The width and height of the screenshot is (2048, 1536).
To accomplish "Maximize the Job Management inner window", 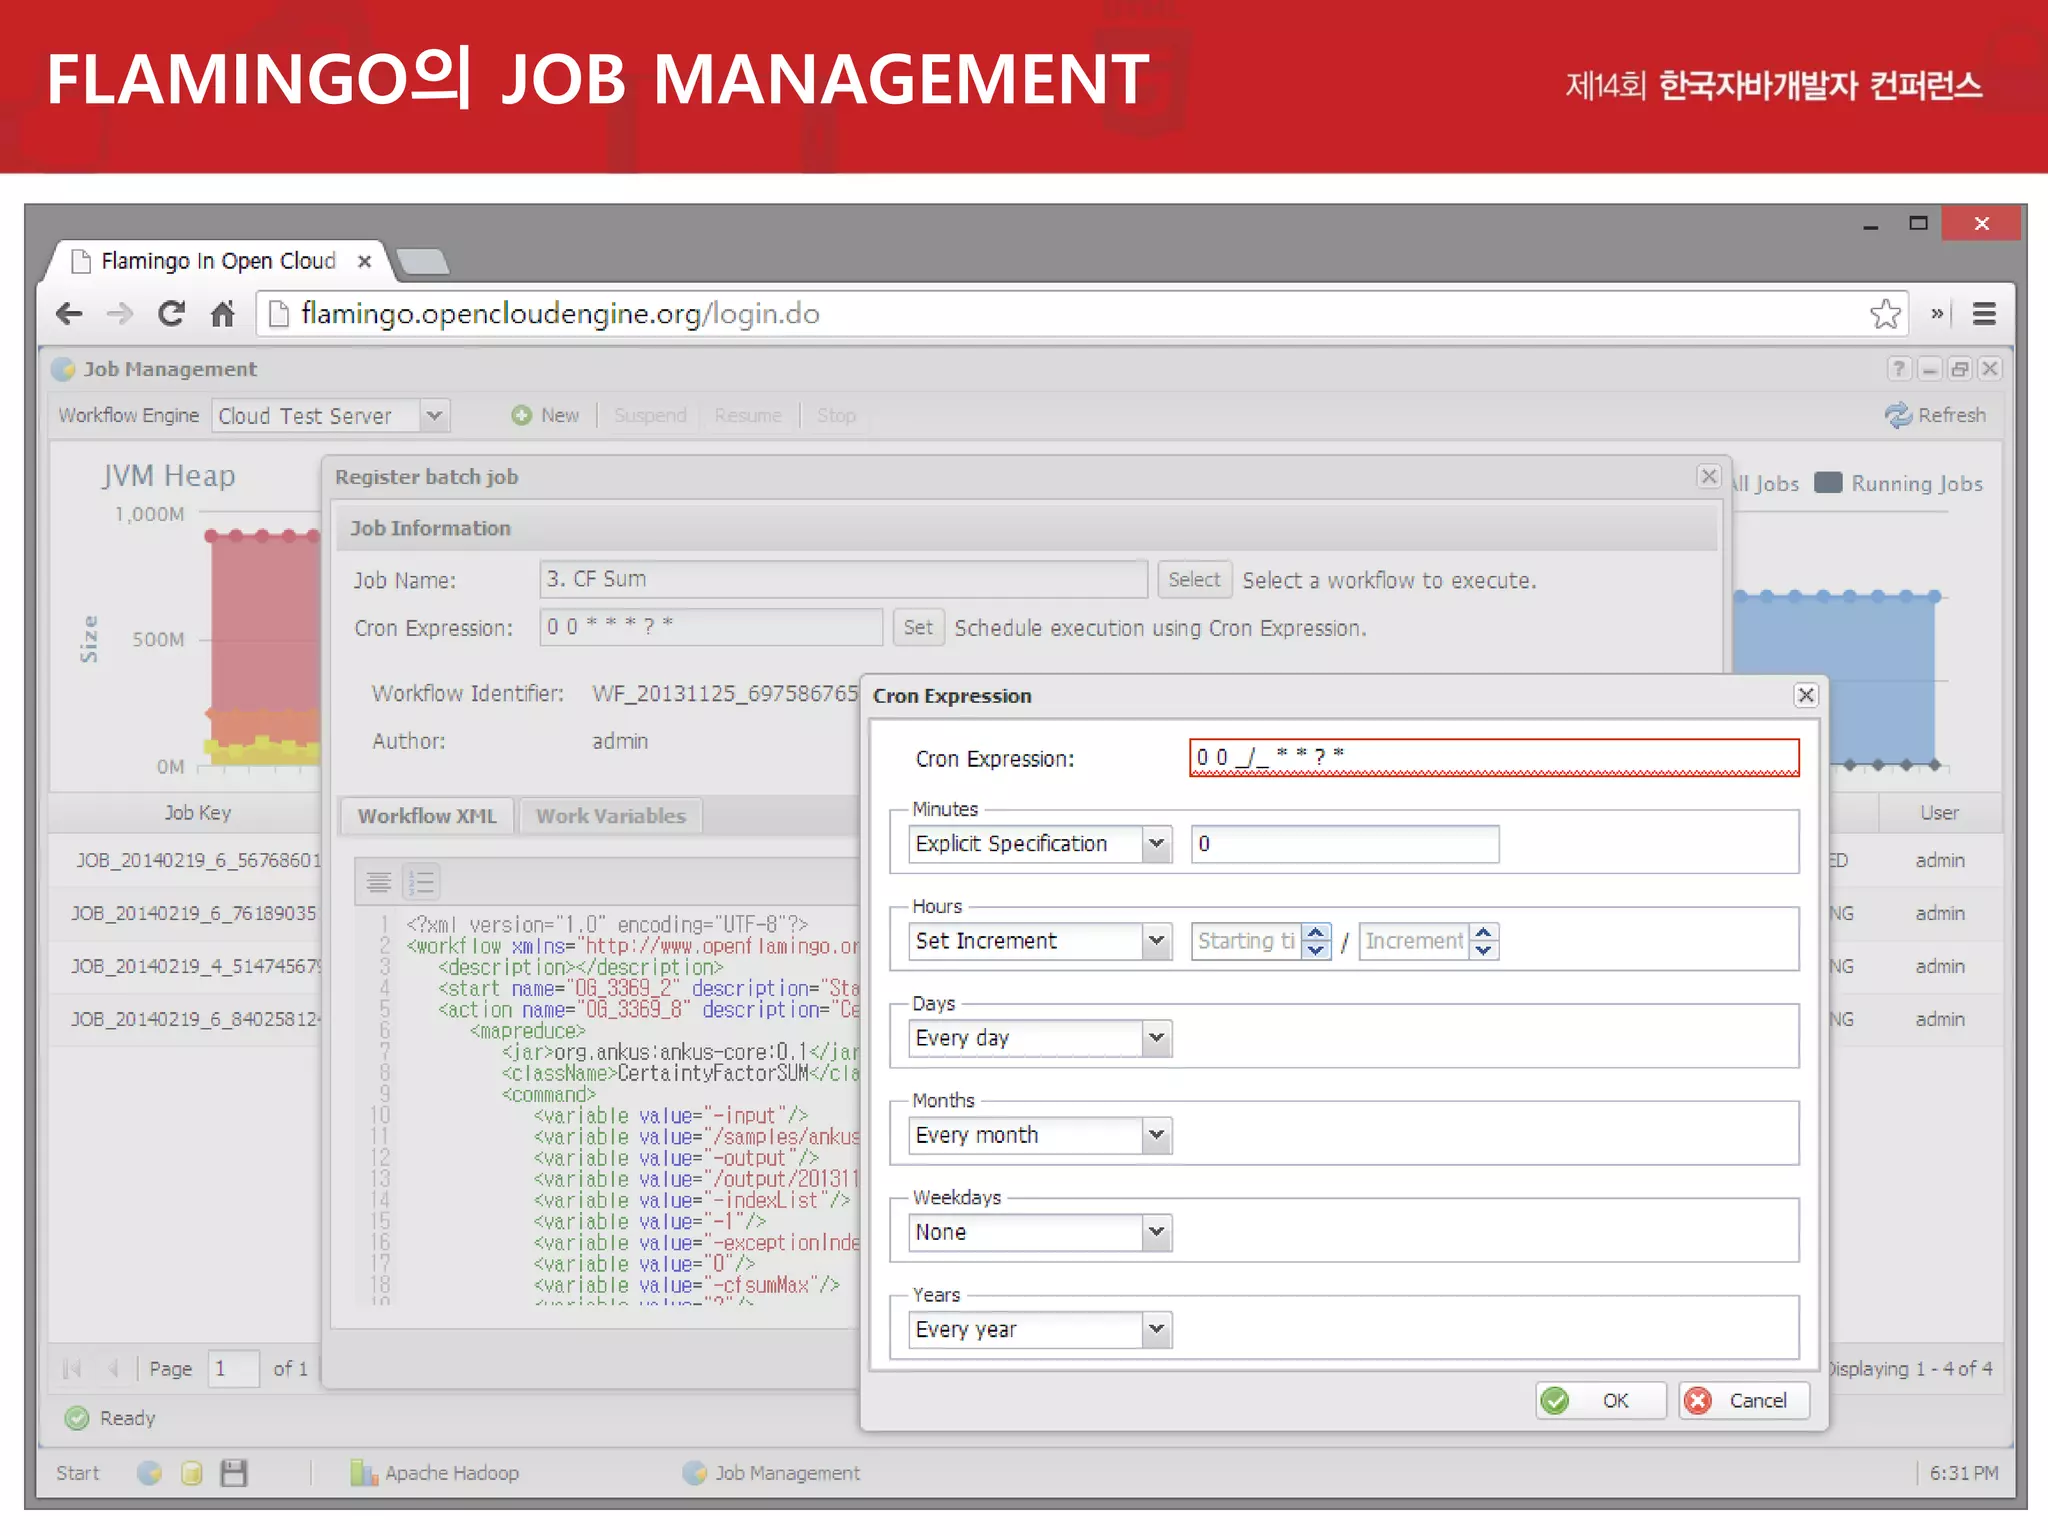I will click(1960, 369).
